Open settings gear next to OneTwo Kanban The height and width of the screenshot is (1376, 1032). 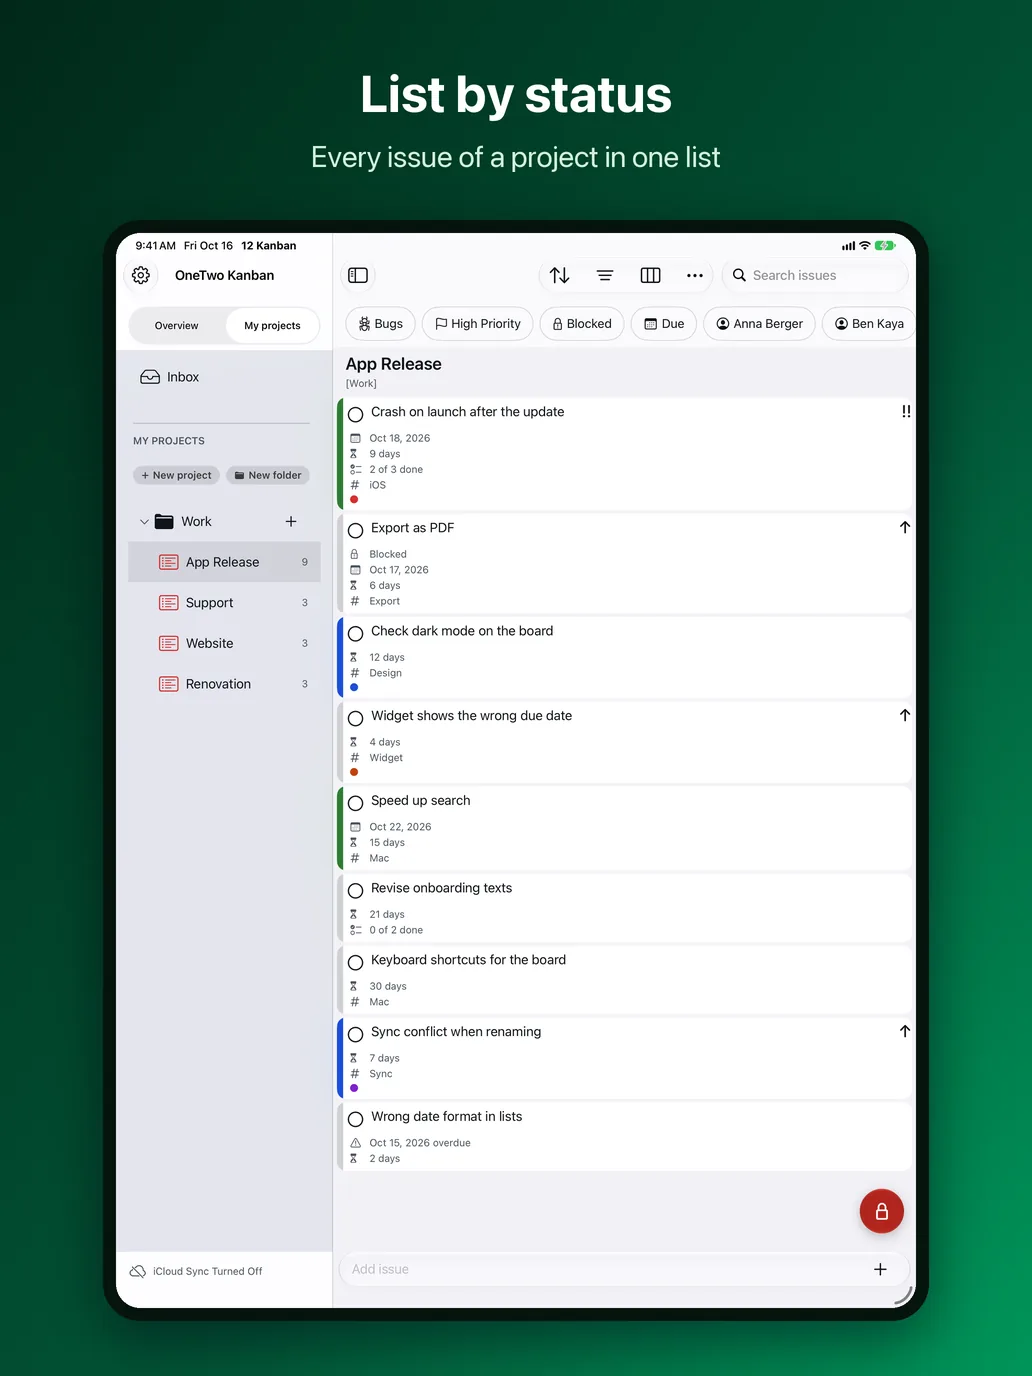pyautogui.click(x=141, y=275)
